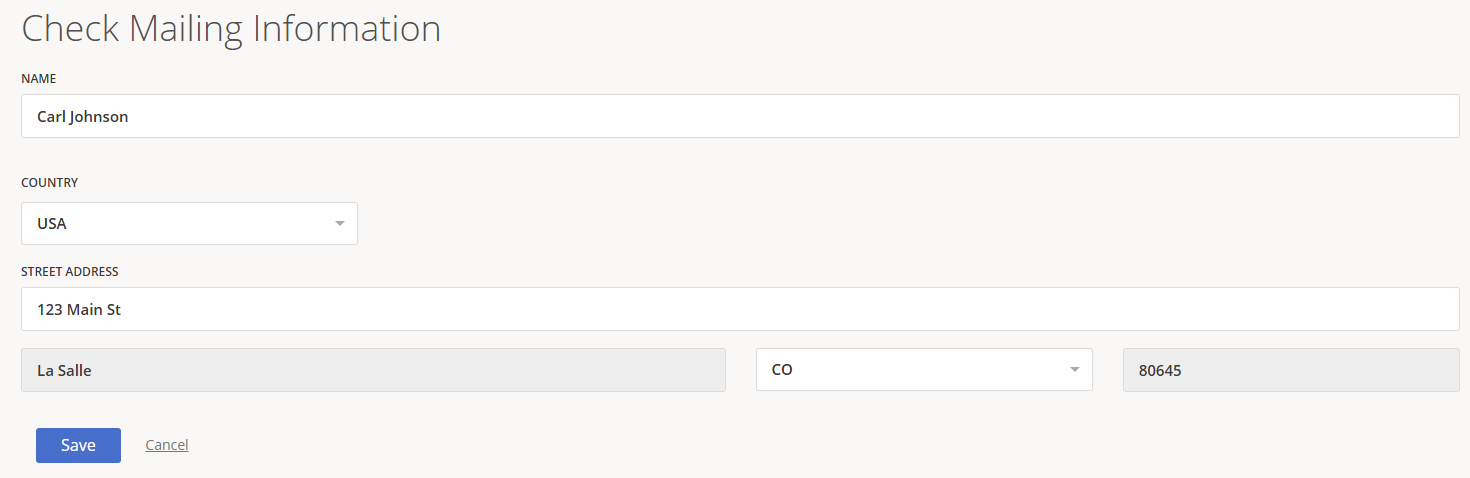
Task: Click the selected CO state value
Action: click(782, 370)
